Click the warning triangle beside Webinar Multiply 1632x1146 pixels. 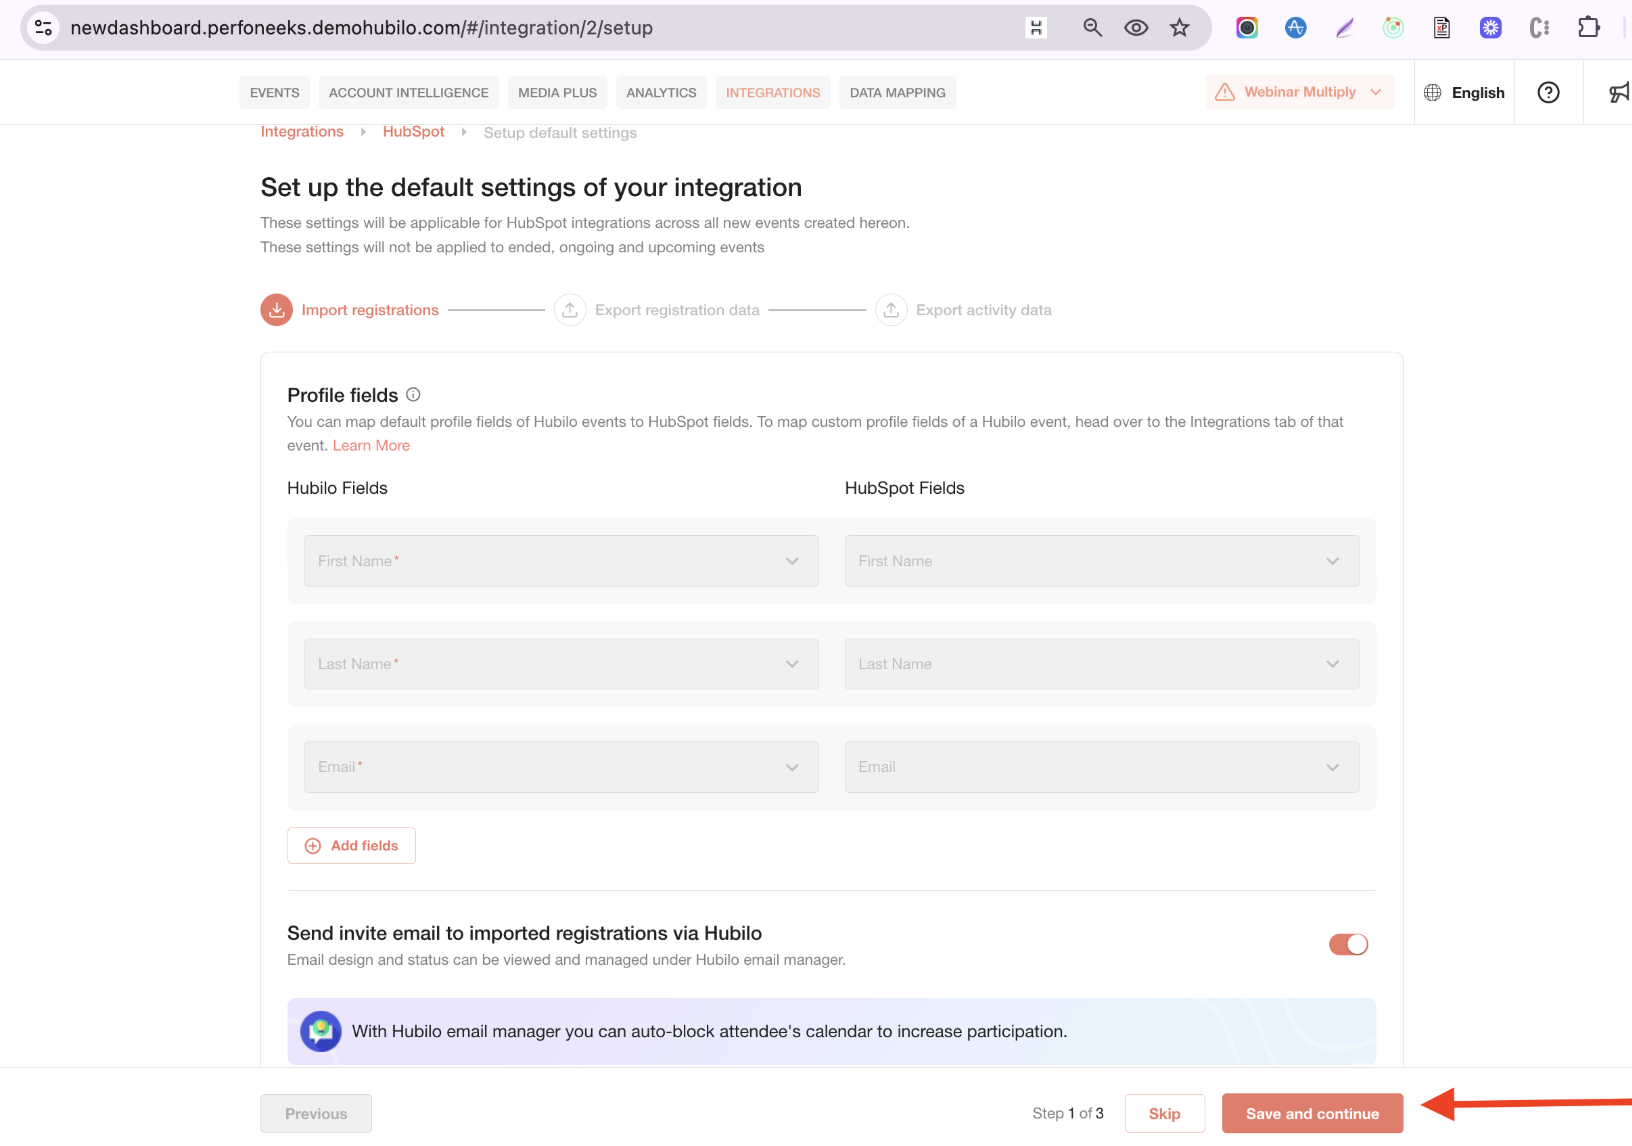pyautogui.click(x=1225, y=92)
